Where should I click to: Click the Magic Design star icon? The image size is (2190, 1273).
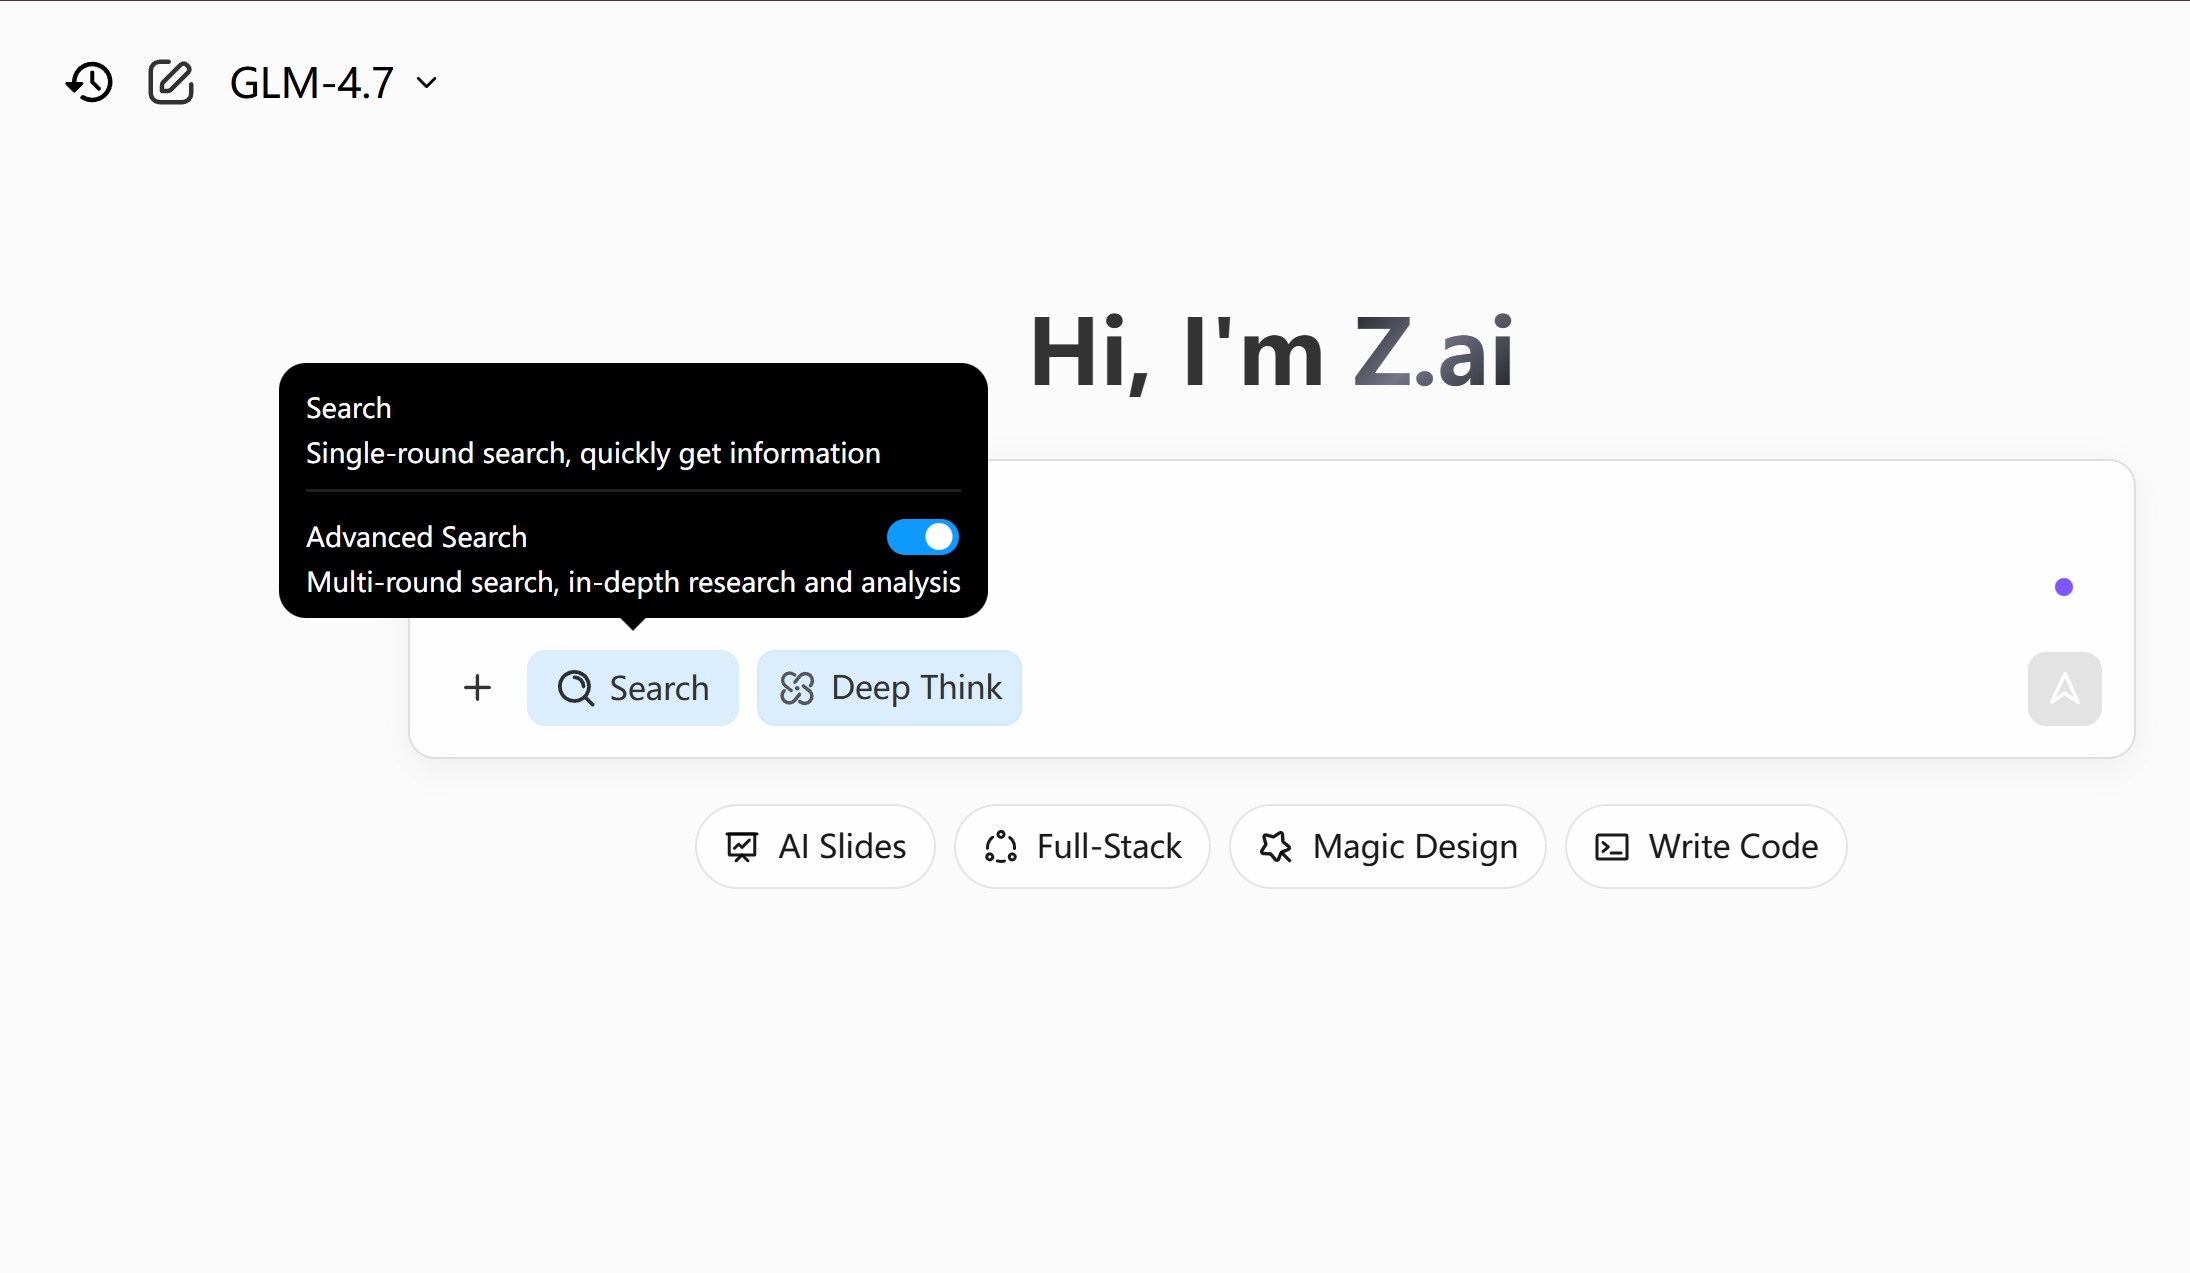[1275, 846]
